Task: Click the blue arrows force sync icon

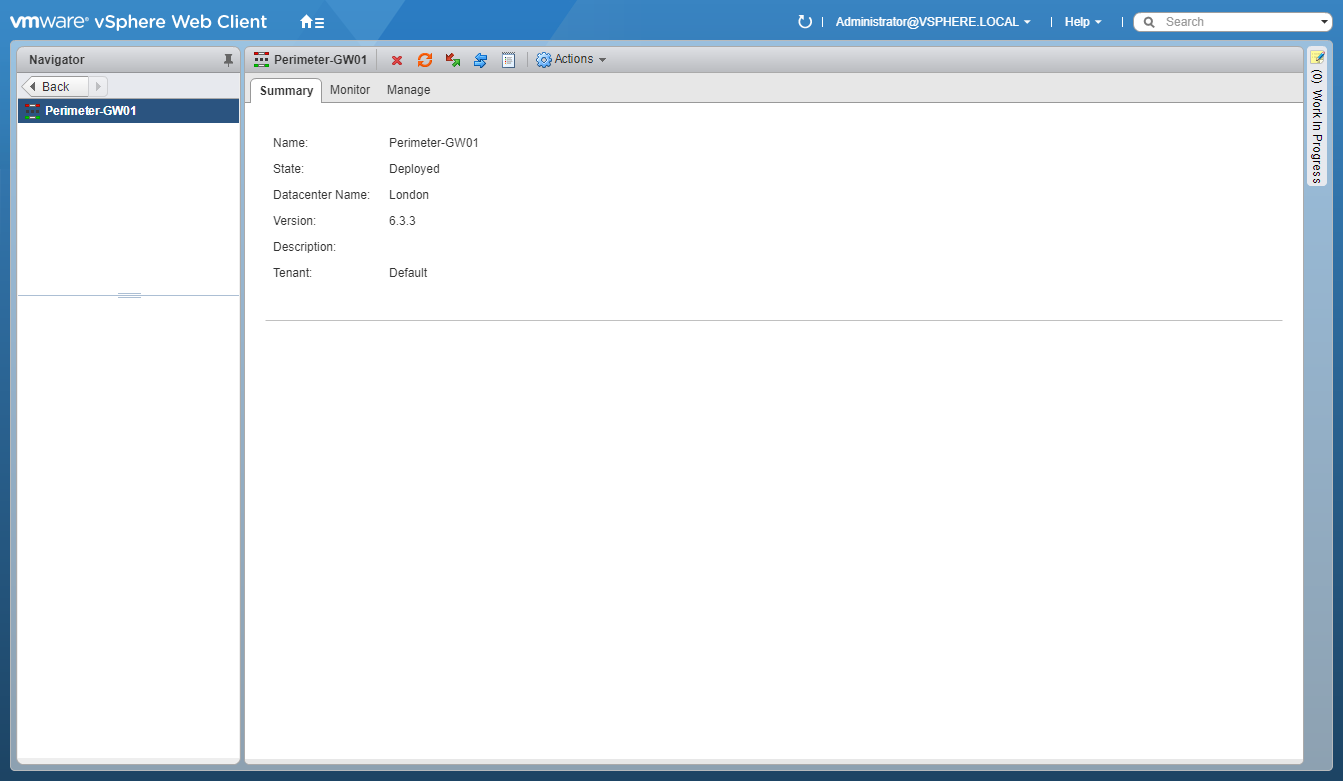Action: click(480, 60)
